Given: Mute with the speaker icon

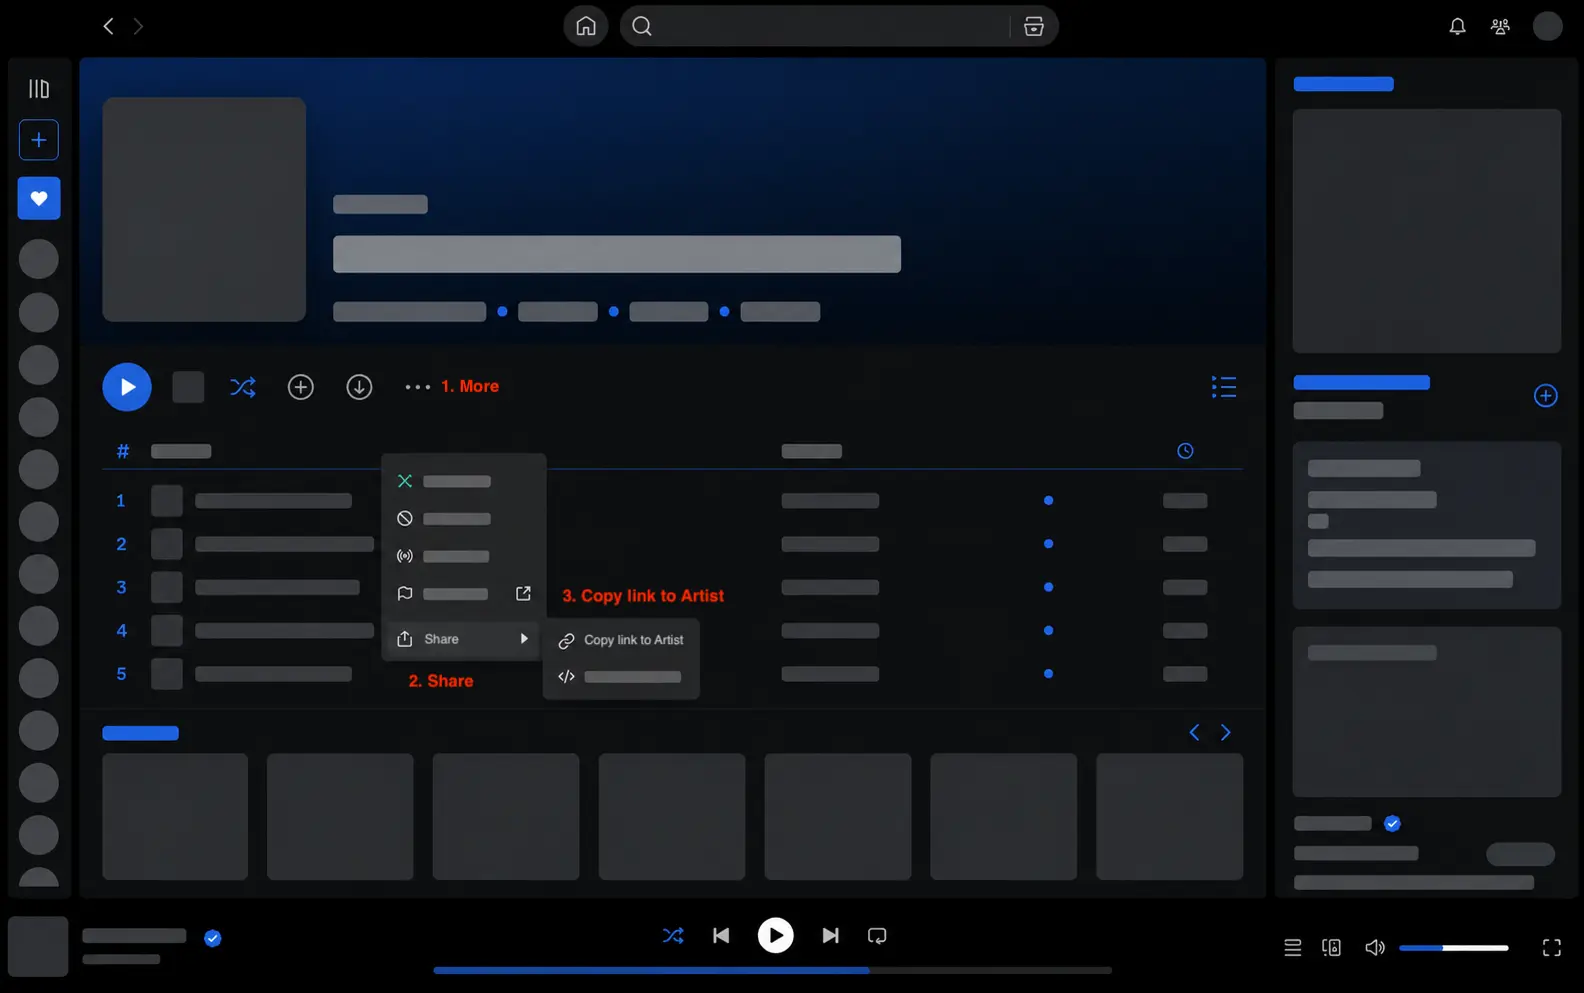Looking at the screenshot, I should (1375, 947).
